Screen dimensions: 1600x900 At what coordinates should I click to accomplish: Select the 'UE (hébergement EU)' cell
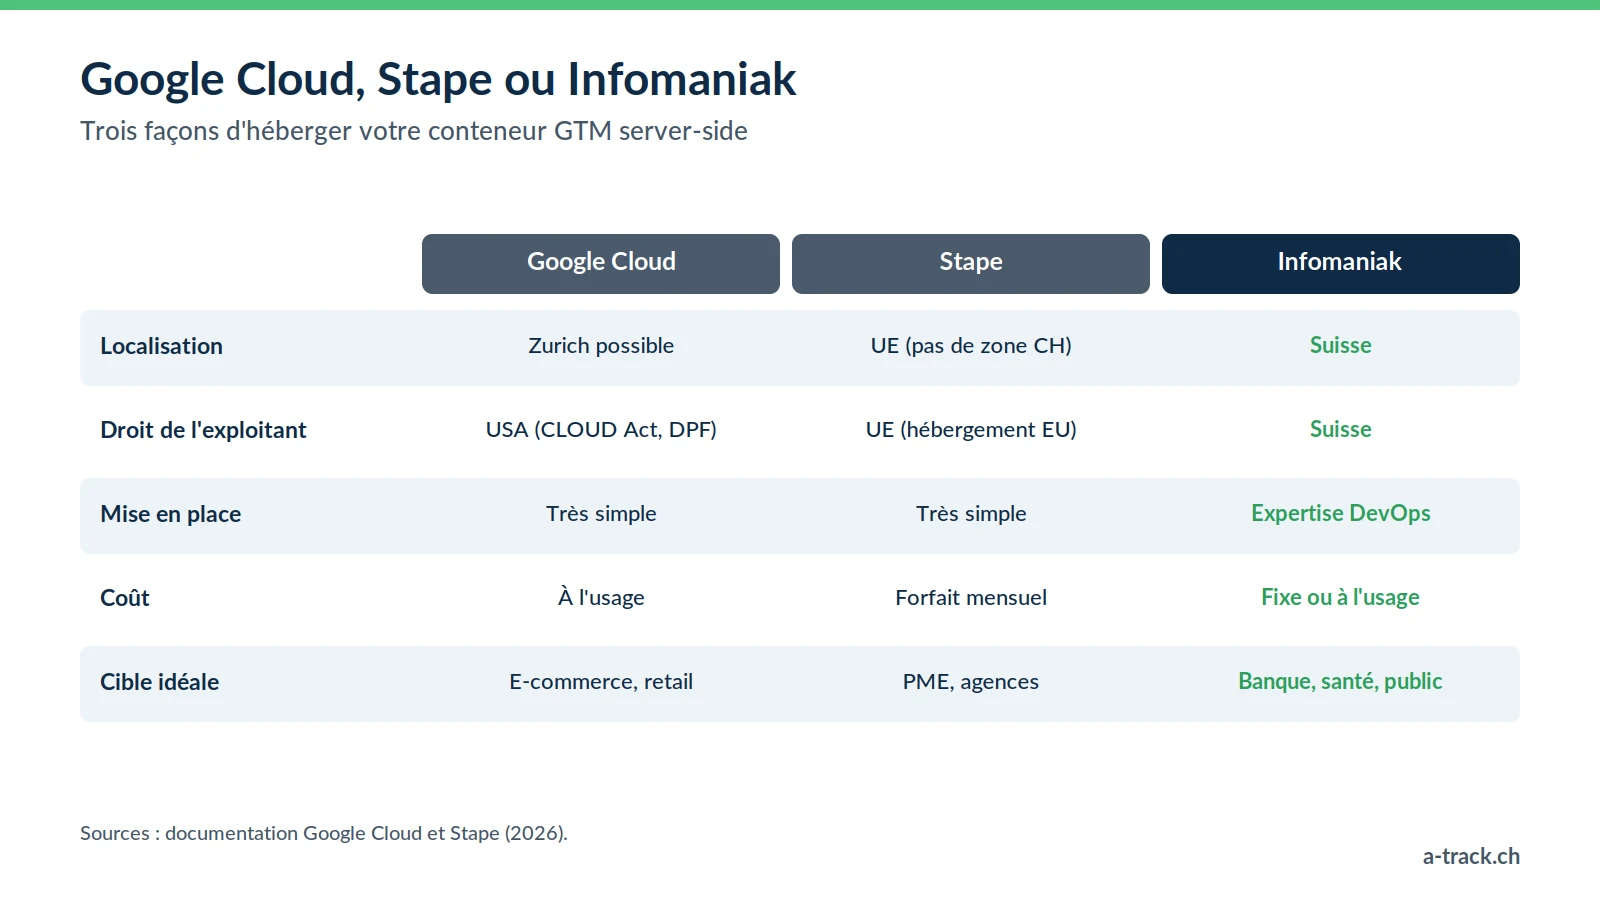coord(971,430)
